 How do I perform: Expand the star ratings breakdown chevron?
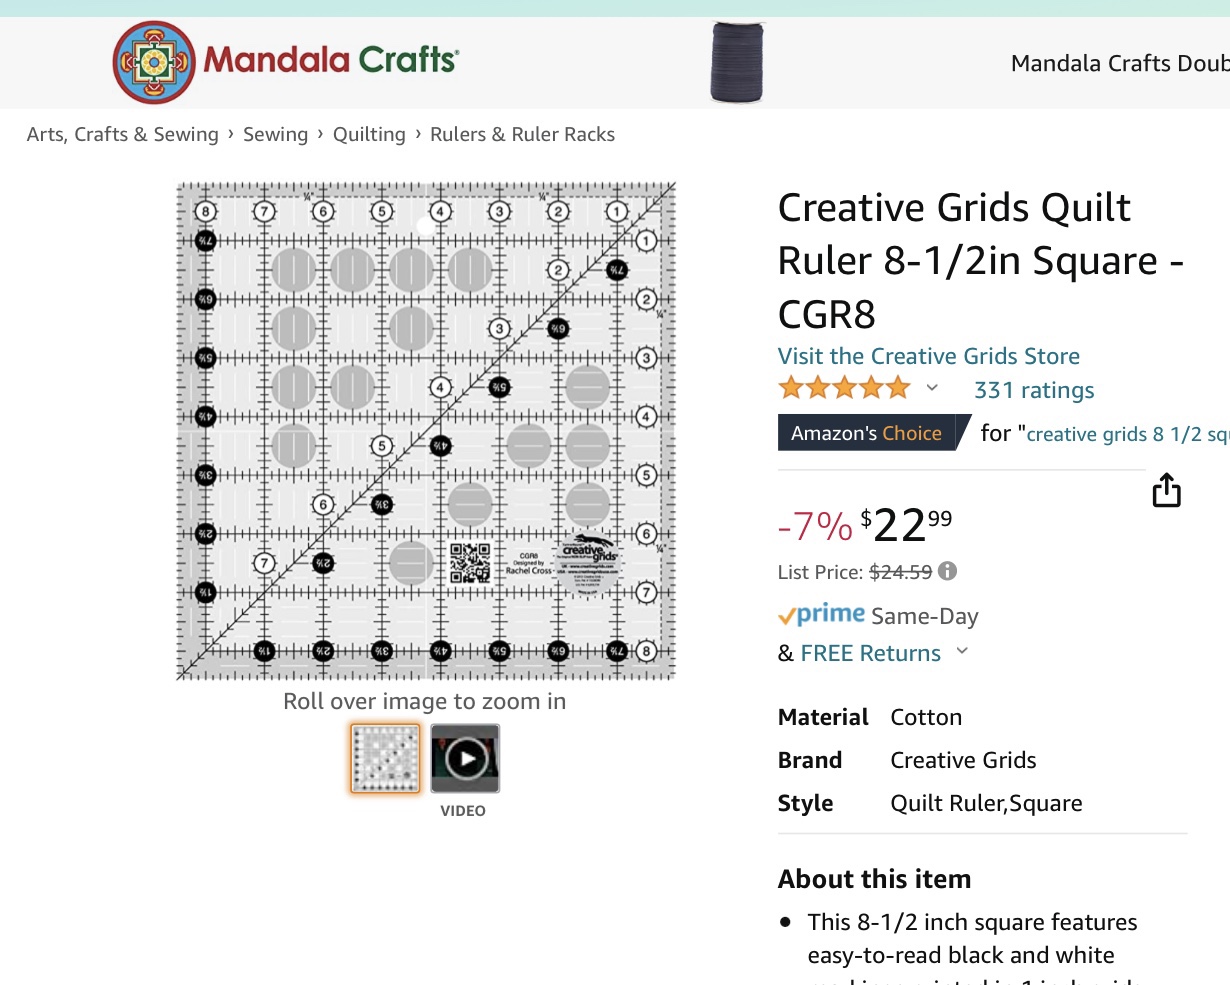tap(932, 388)
